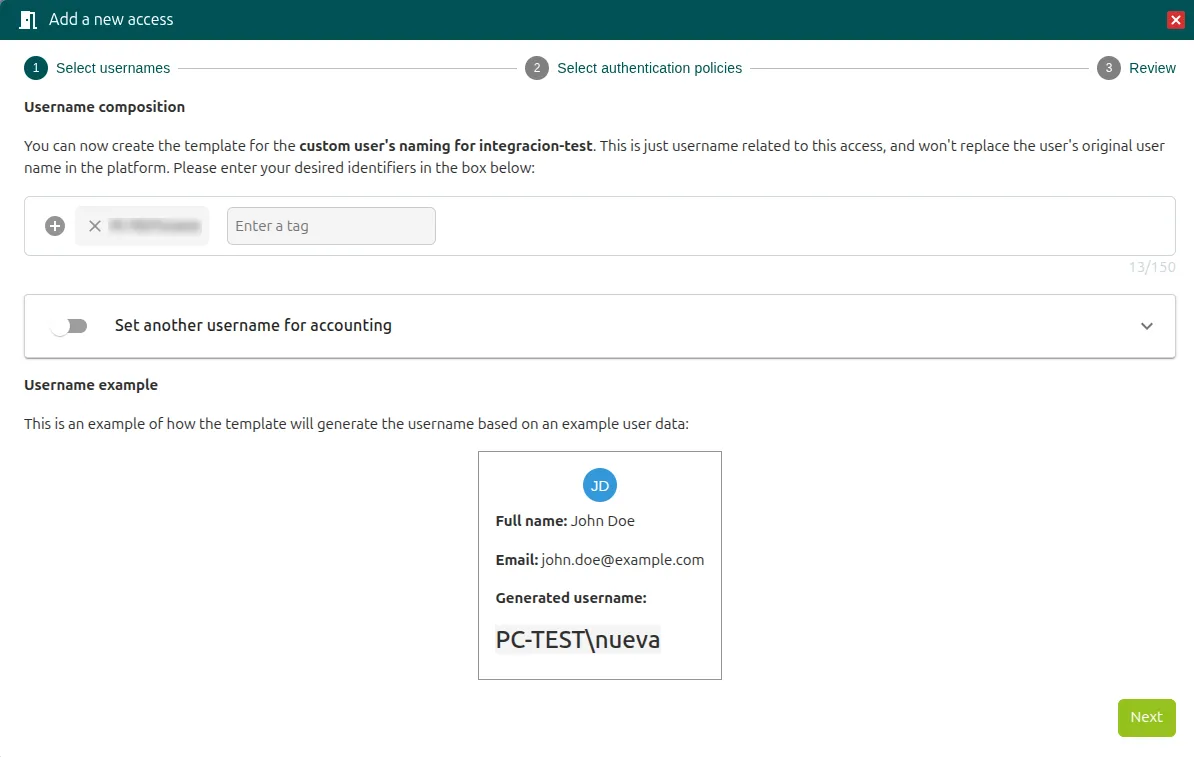The width and height of the screenshot is (1194, 757).
Task: Click the email john.doe@example.com text
Action: click(622, 560)
